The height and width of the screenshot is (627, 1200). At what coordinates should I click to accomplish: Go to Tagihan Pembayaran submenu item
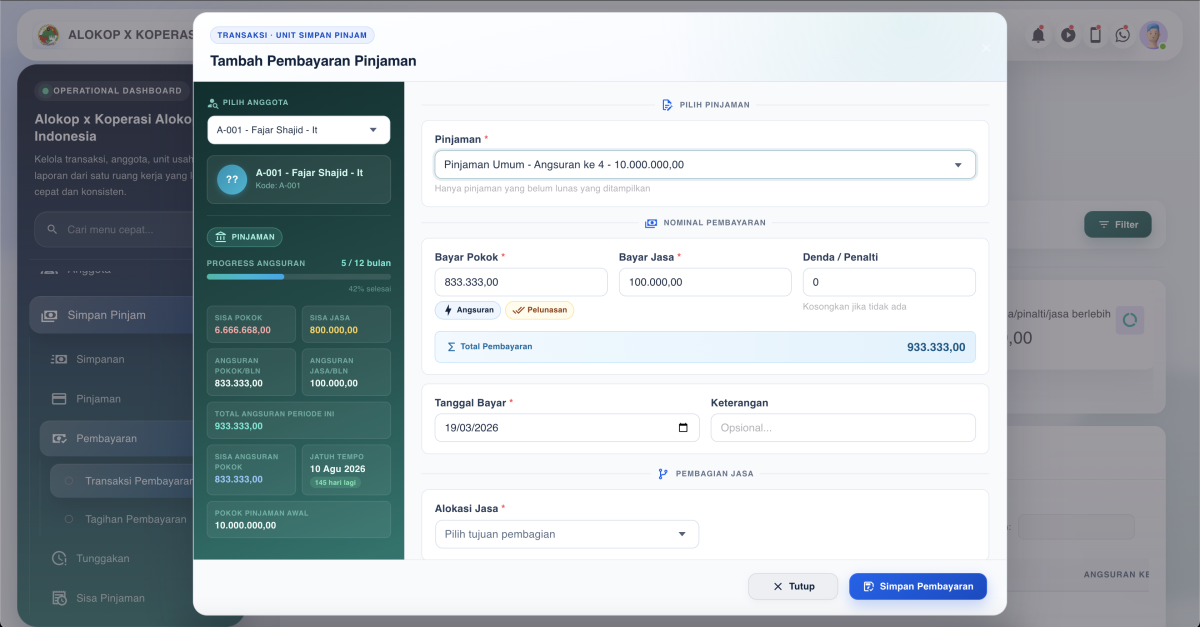coord(135,519)
